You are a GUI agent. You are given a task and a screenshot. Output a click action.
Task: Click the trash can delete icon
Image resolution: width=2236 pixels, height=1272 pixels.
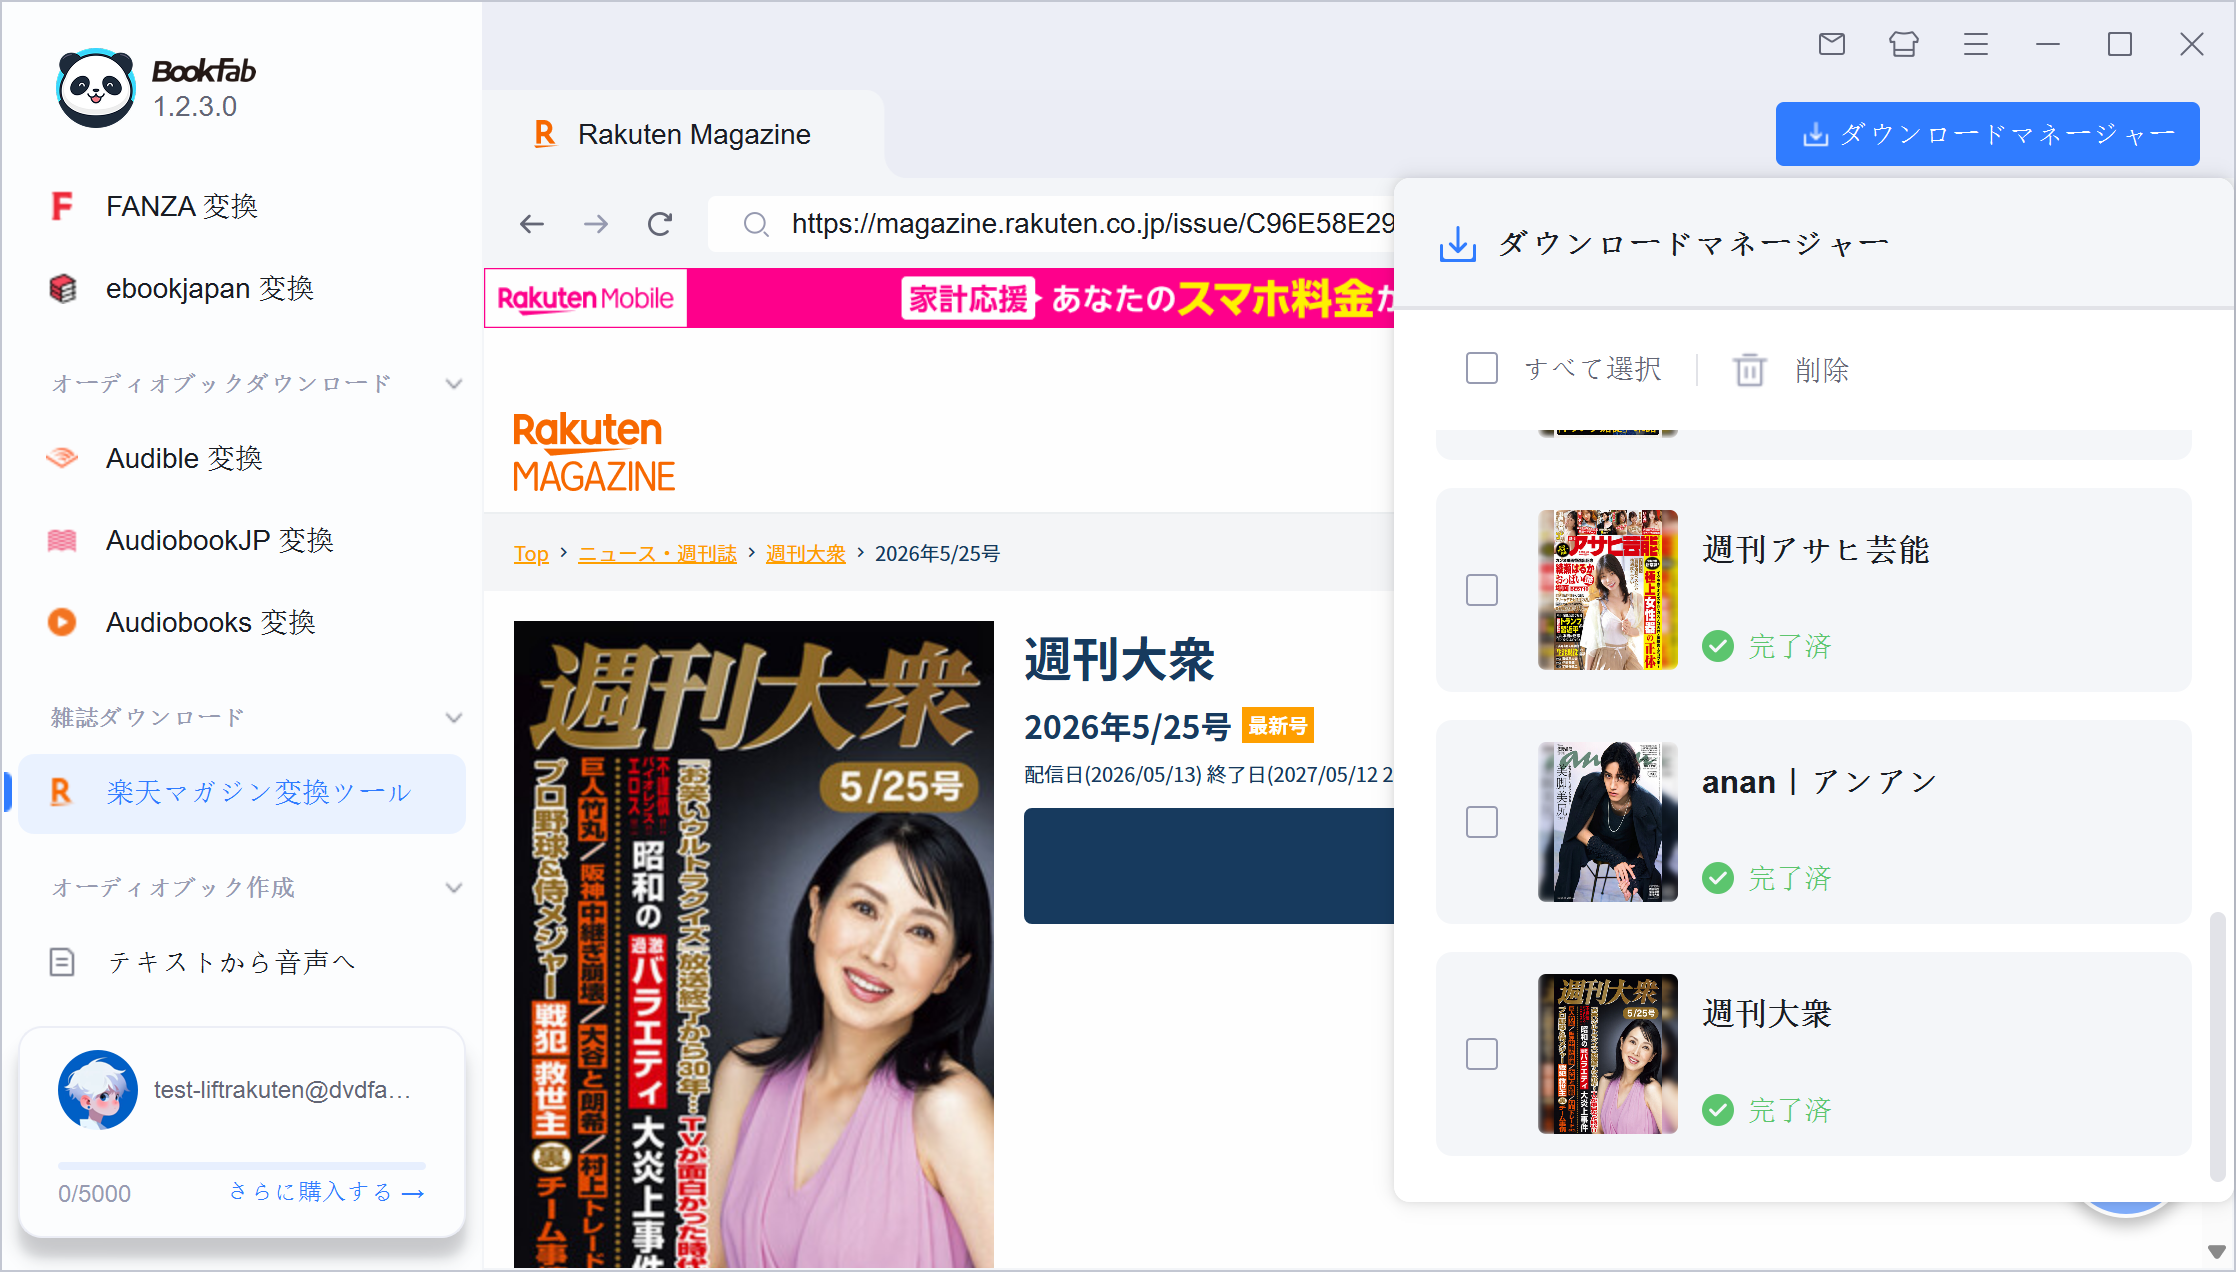click(x=1749, y=370)
